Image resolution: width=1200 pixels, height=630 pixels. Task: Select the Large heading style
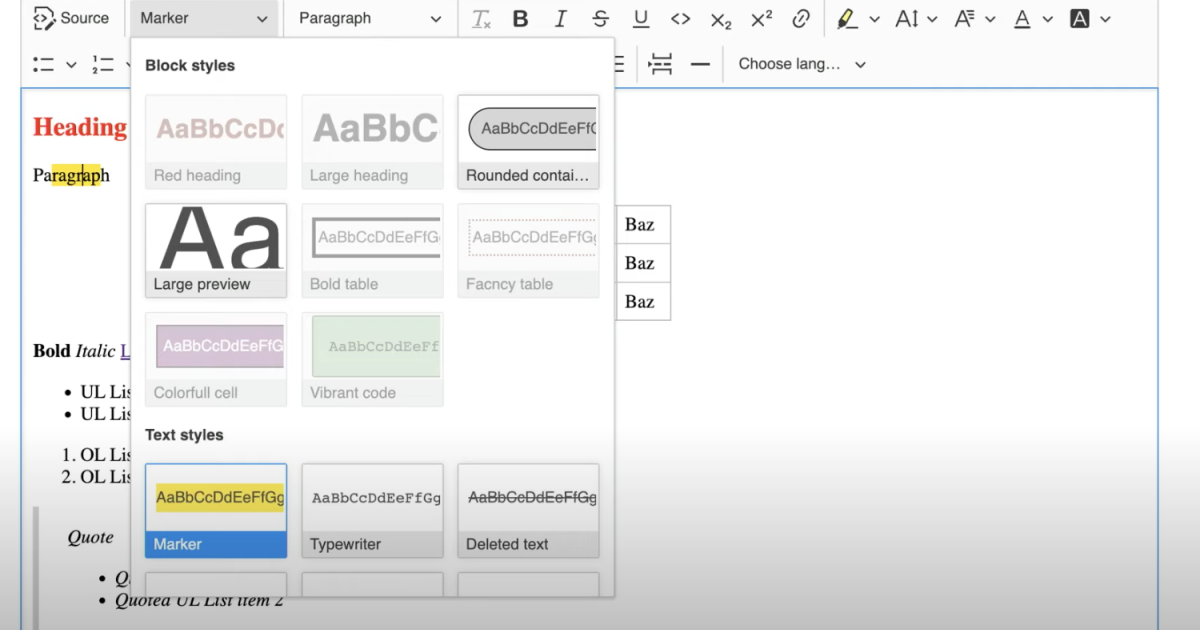click(x=372, y=142)
